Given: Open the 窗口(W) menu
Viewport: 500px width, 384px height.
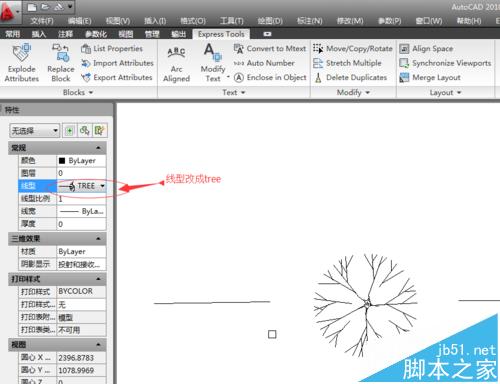Looking at the screenshot, I should click(429, 21).
